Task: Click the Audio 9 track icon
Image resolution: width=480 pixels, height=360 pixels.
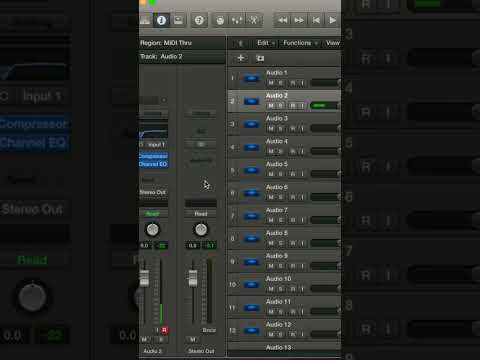Action: [252, 262]
